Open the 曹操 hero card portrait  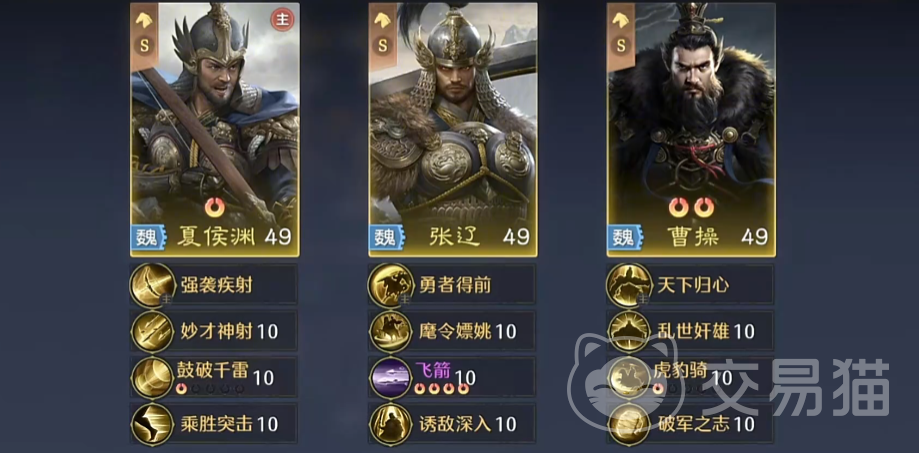tap(692, 130)
